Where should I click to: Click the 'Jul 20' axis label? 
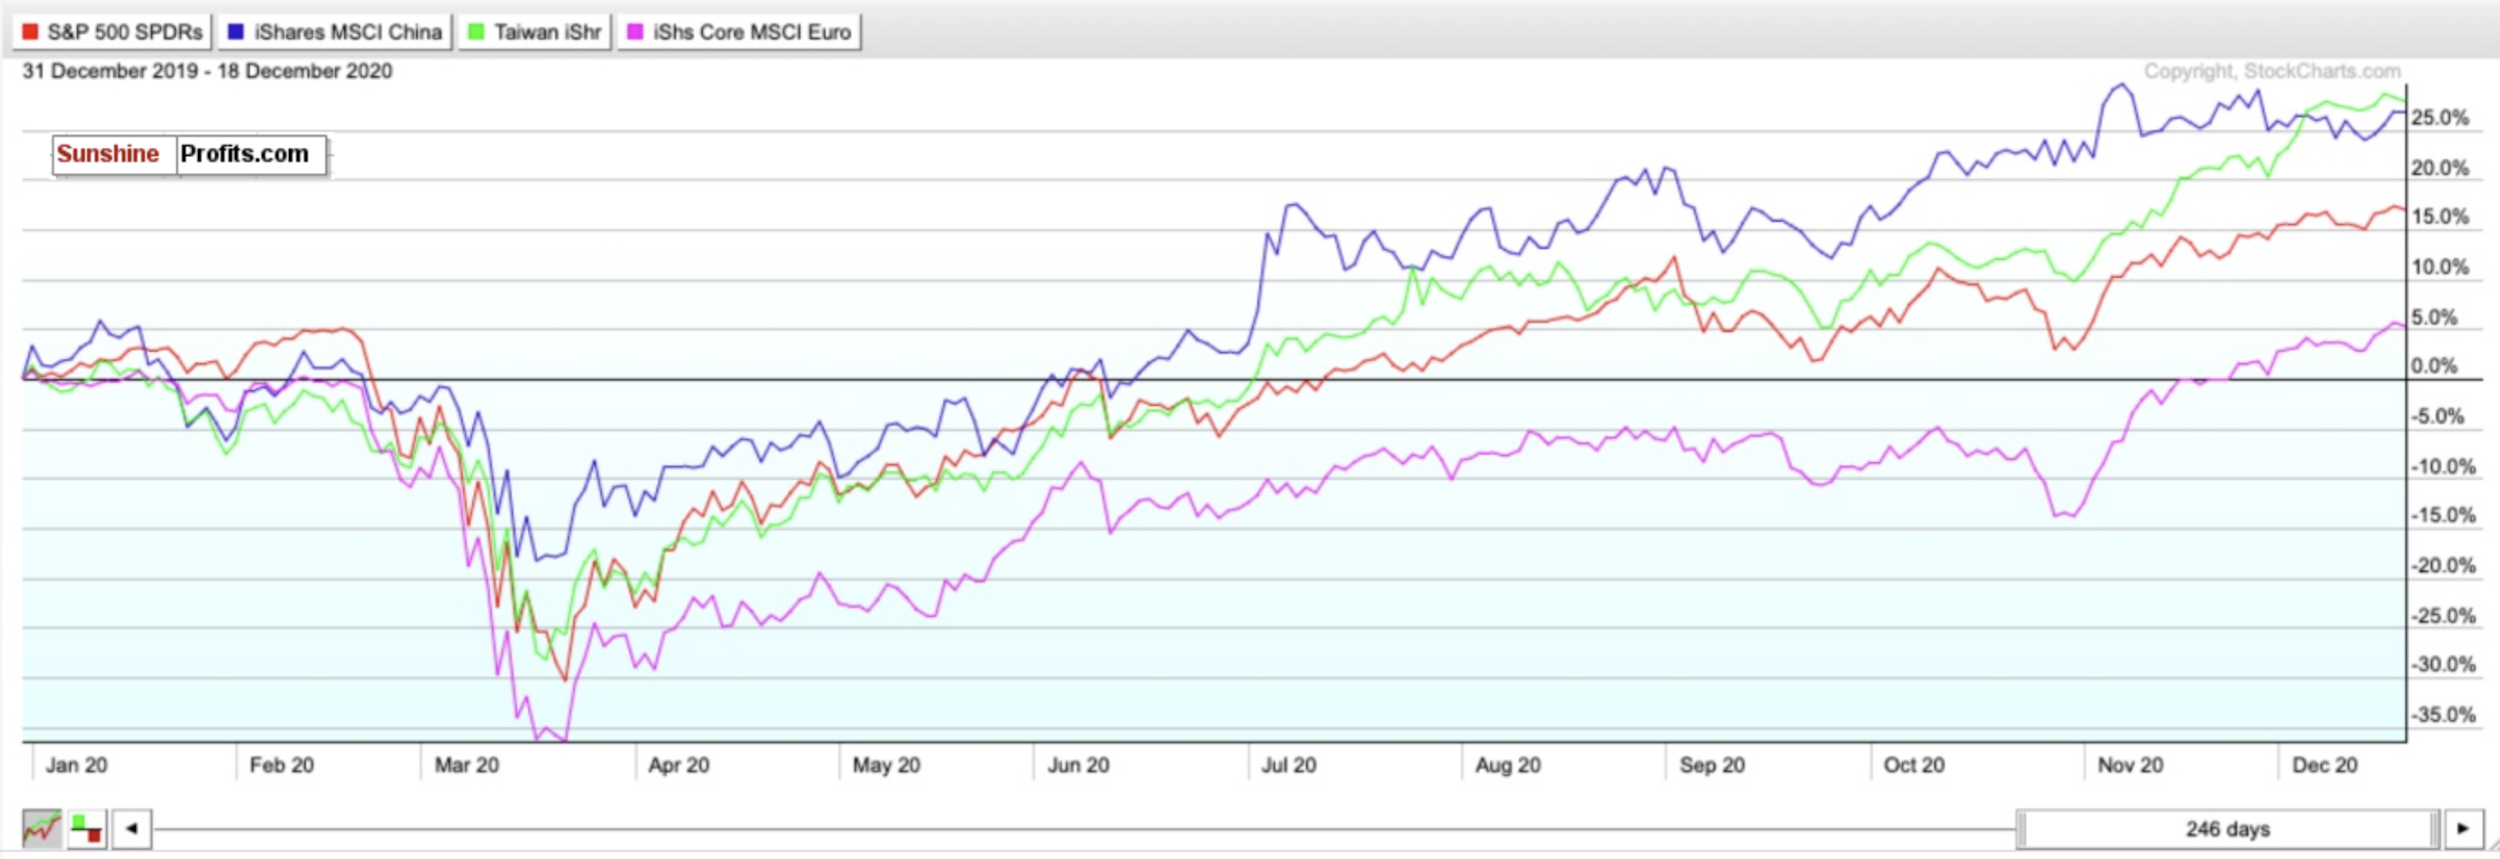1288,765
